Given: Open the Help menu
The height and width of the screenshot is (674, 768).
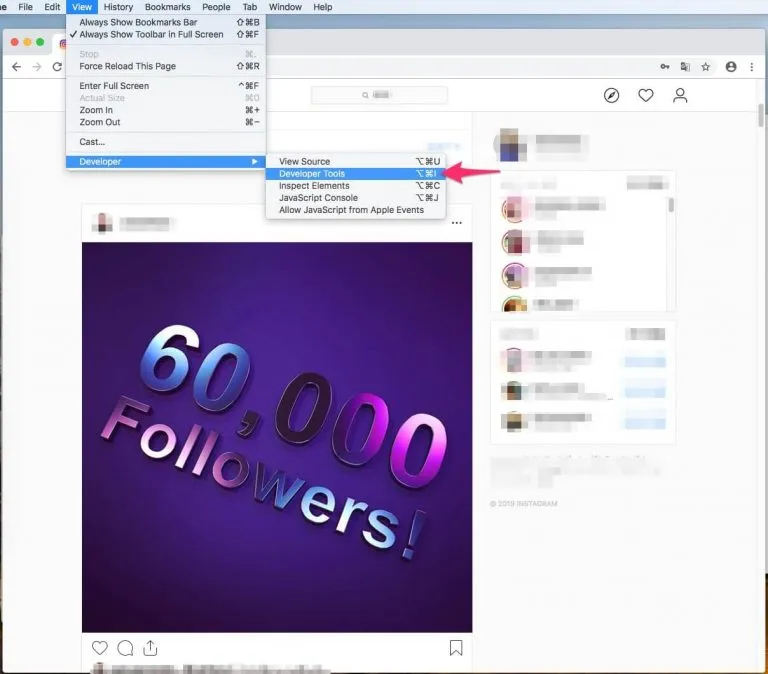Looking at the screenshot, I should pyautogui.click(x=323, y=7).
